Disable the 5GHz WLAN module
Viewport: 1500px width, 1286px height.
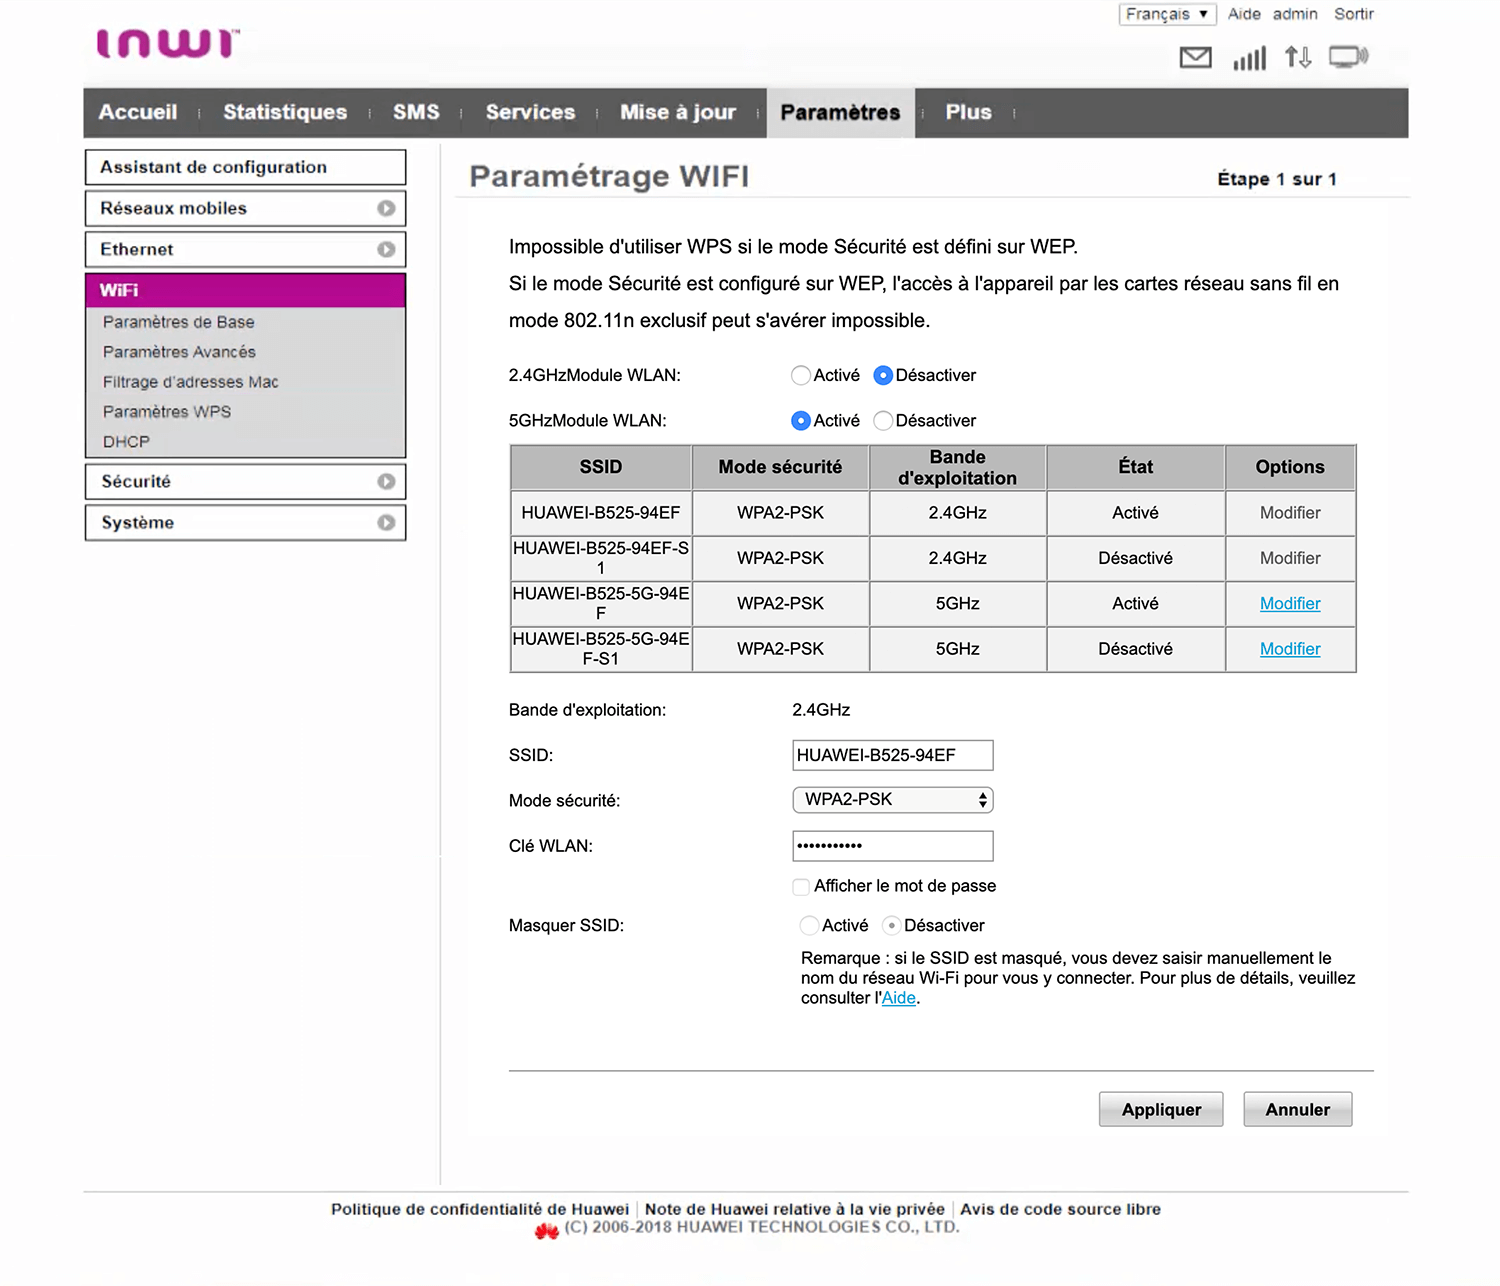click(x=883, y=421)
